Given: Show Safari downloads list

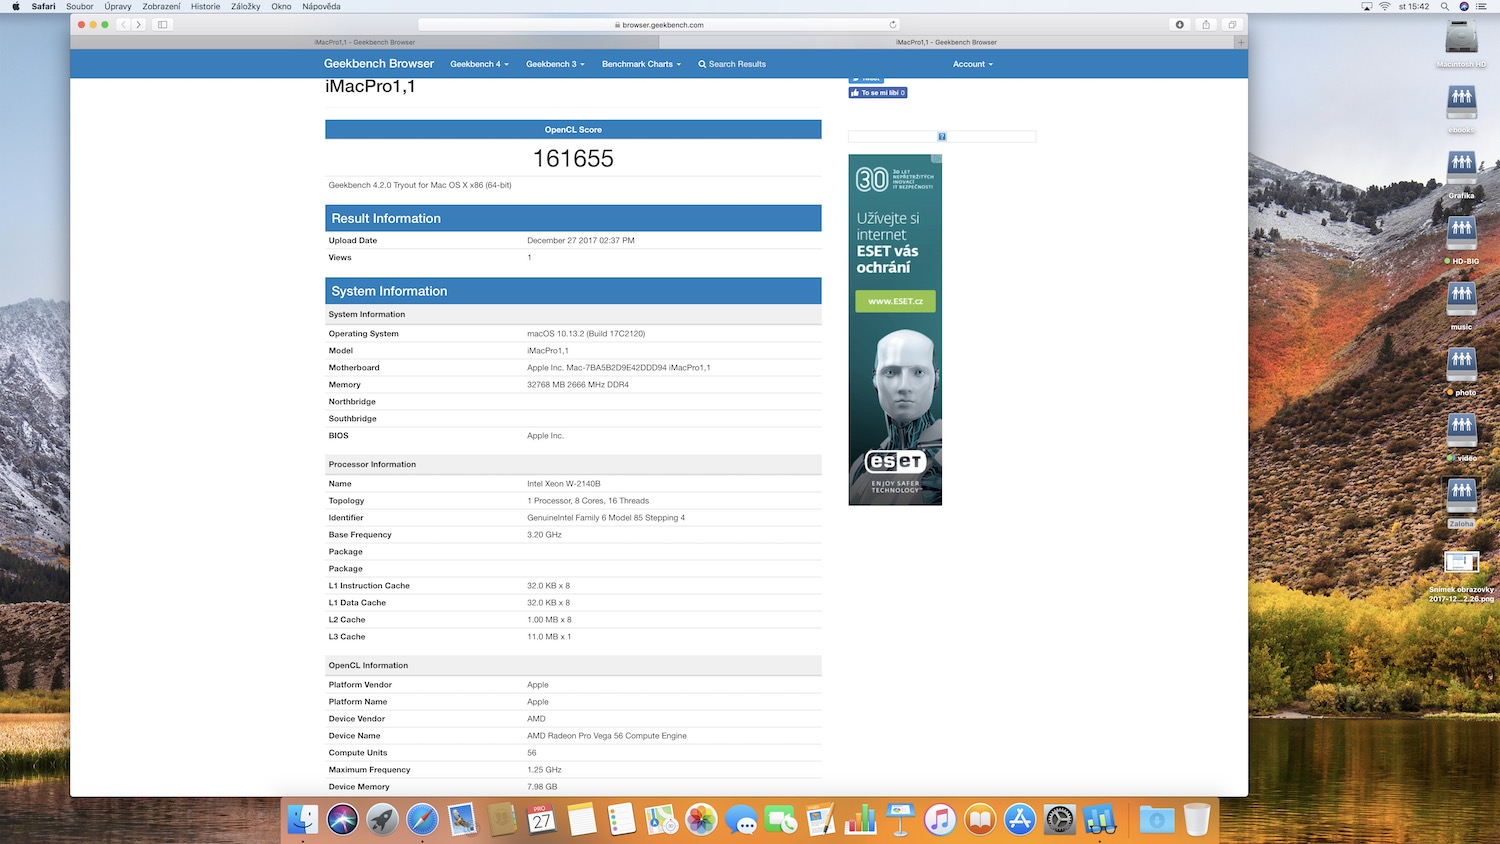Looking at the screenshot, I should [x=1180, y=24].
